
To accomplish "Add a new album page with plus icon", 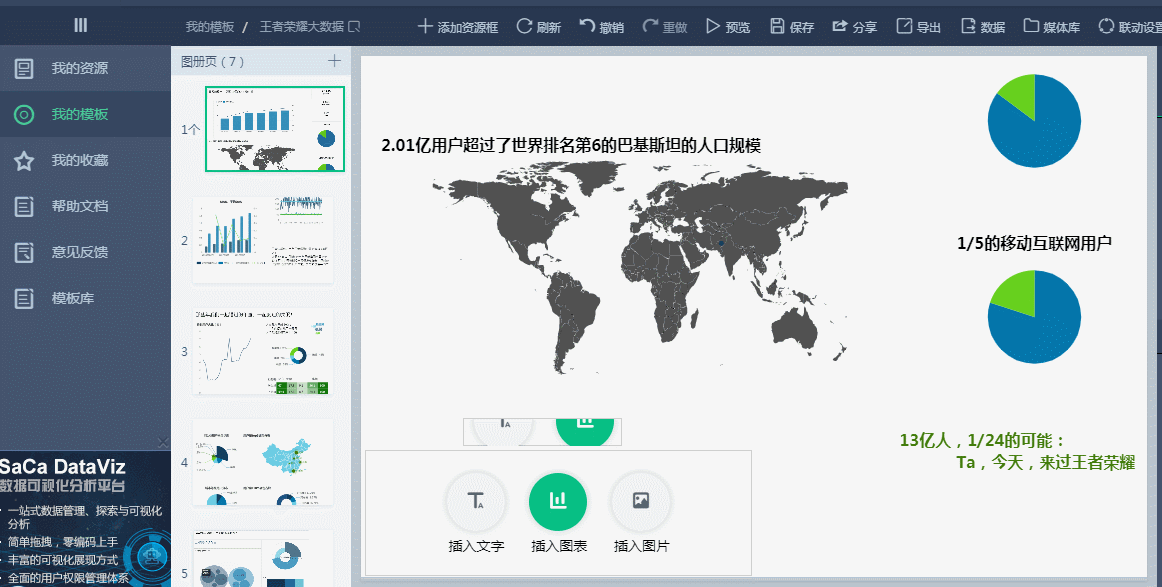I will [334, 61].
